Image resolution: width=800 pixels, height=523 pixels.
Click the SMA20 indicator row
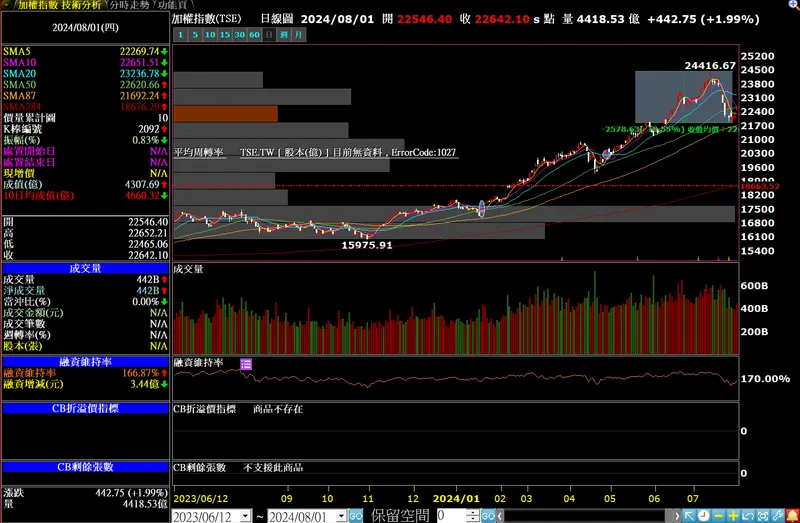tap(85, 73)
